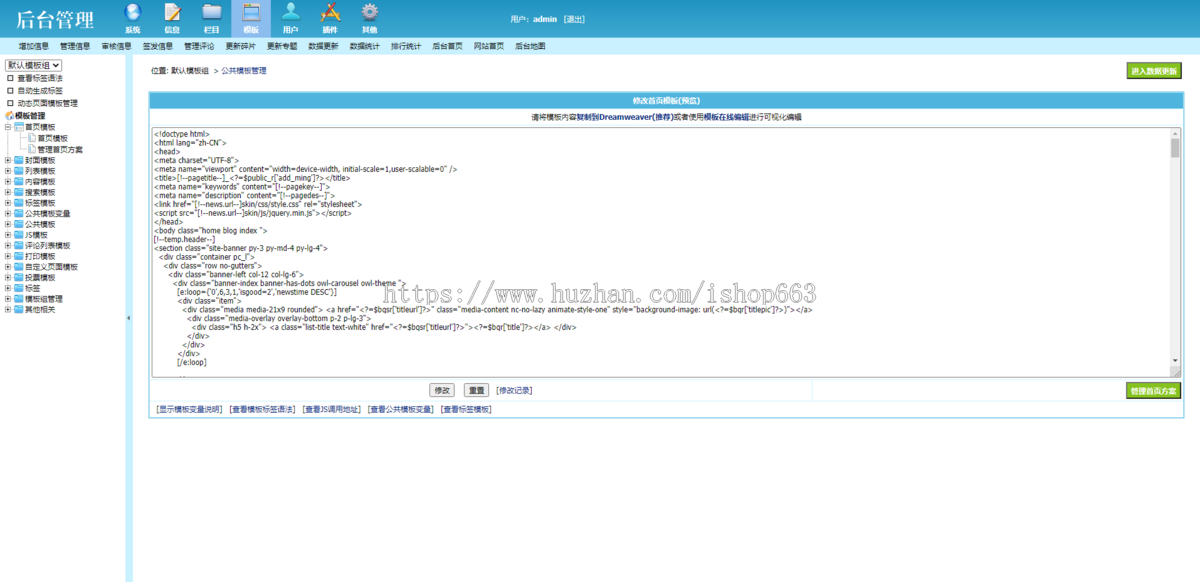
Task: Open the 默认模板组 dropdown
Action: click(34, 65)
